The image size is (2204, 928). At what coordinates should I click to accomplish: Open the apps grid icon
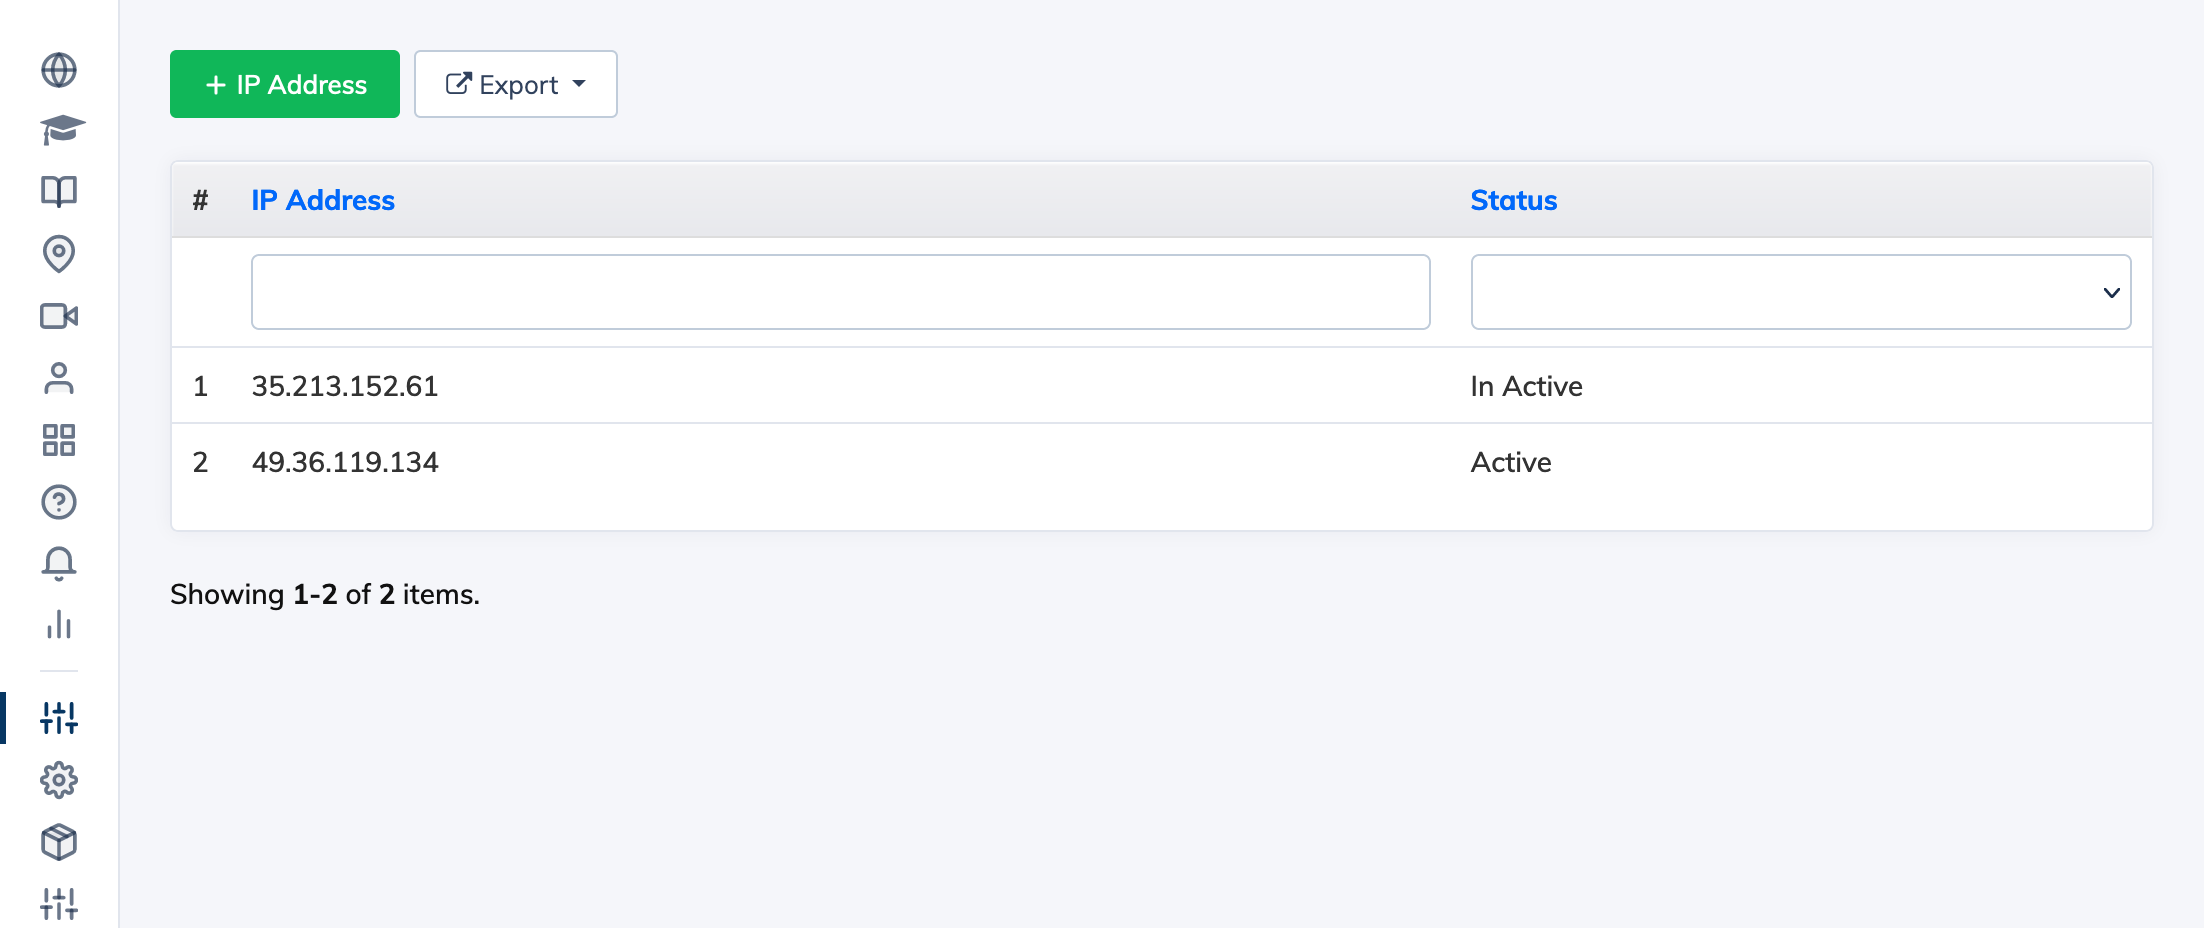click(59, 441)
